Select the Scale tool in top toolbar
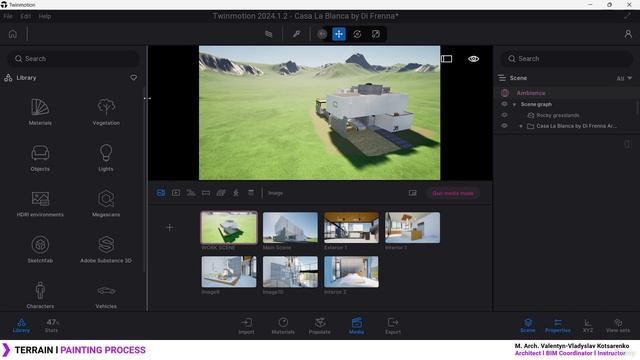640x360 pixels. pyautogui.click(x=376, y=34)
